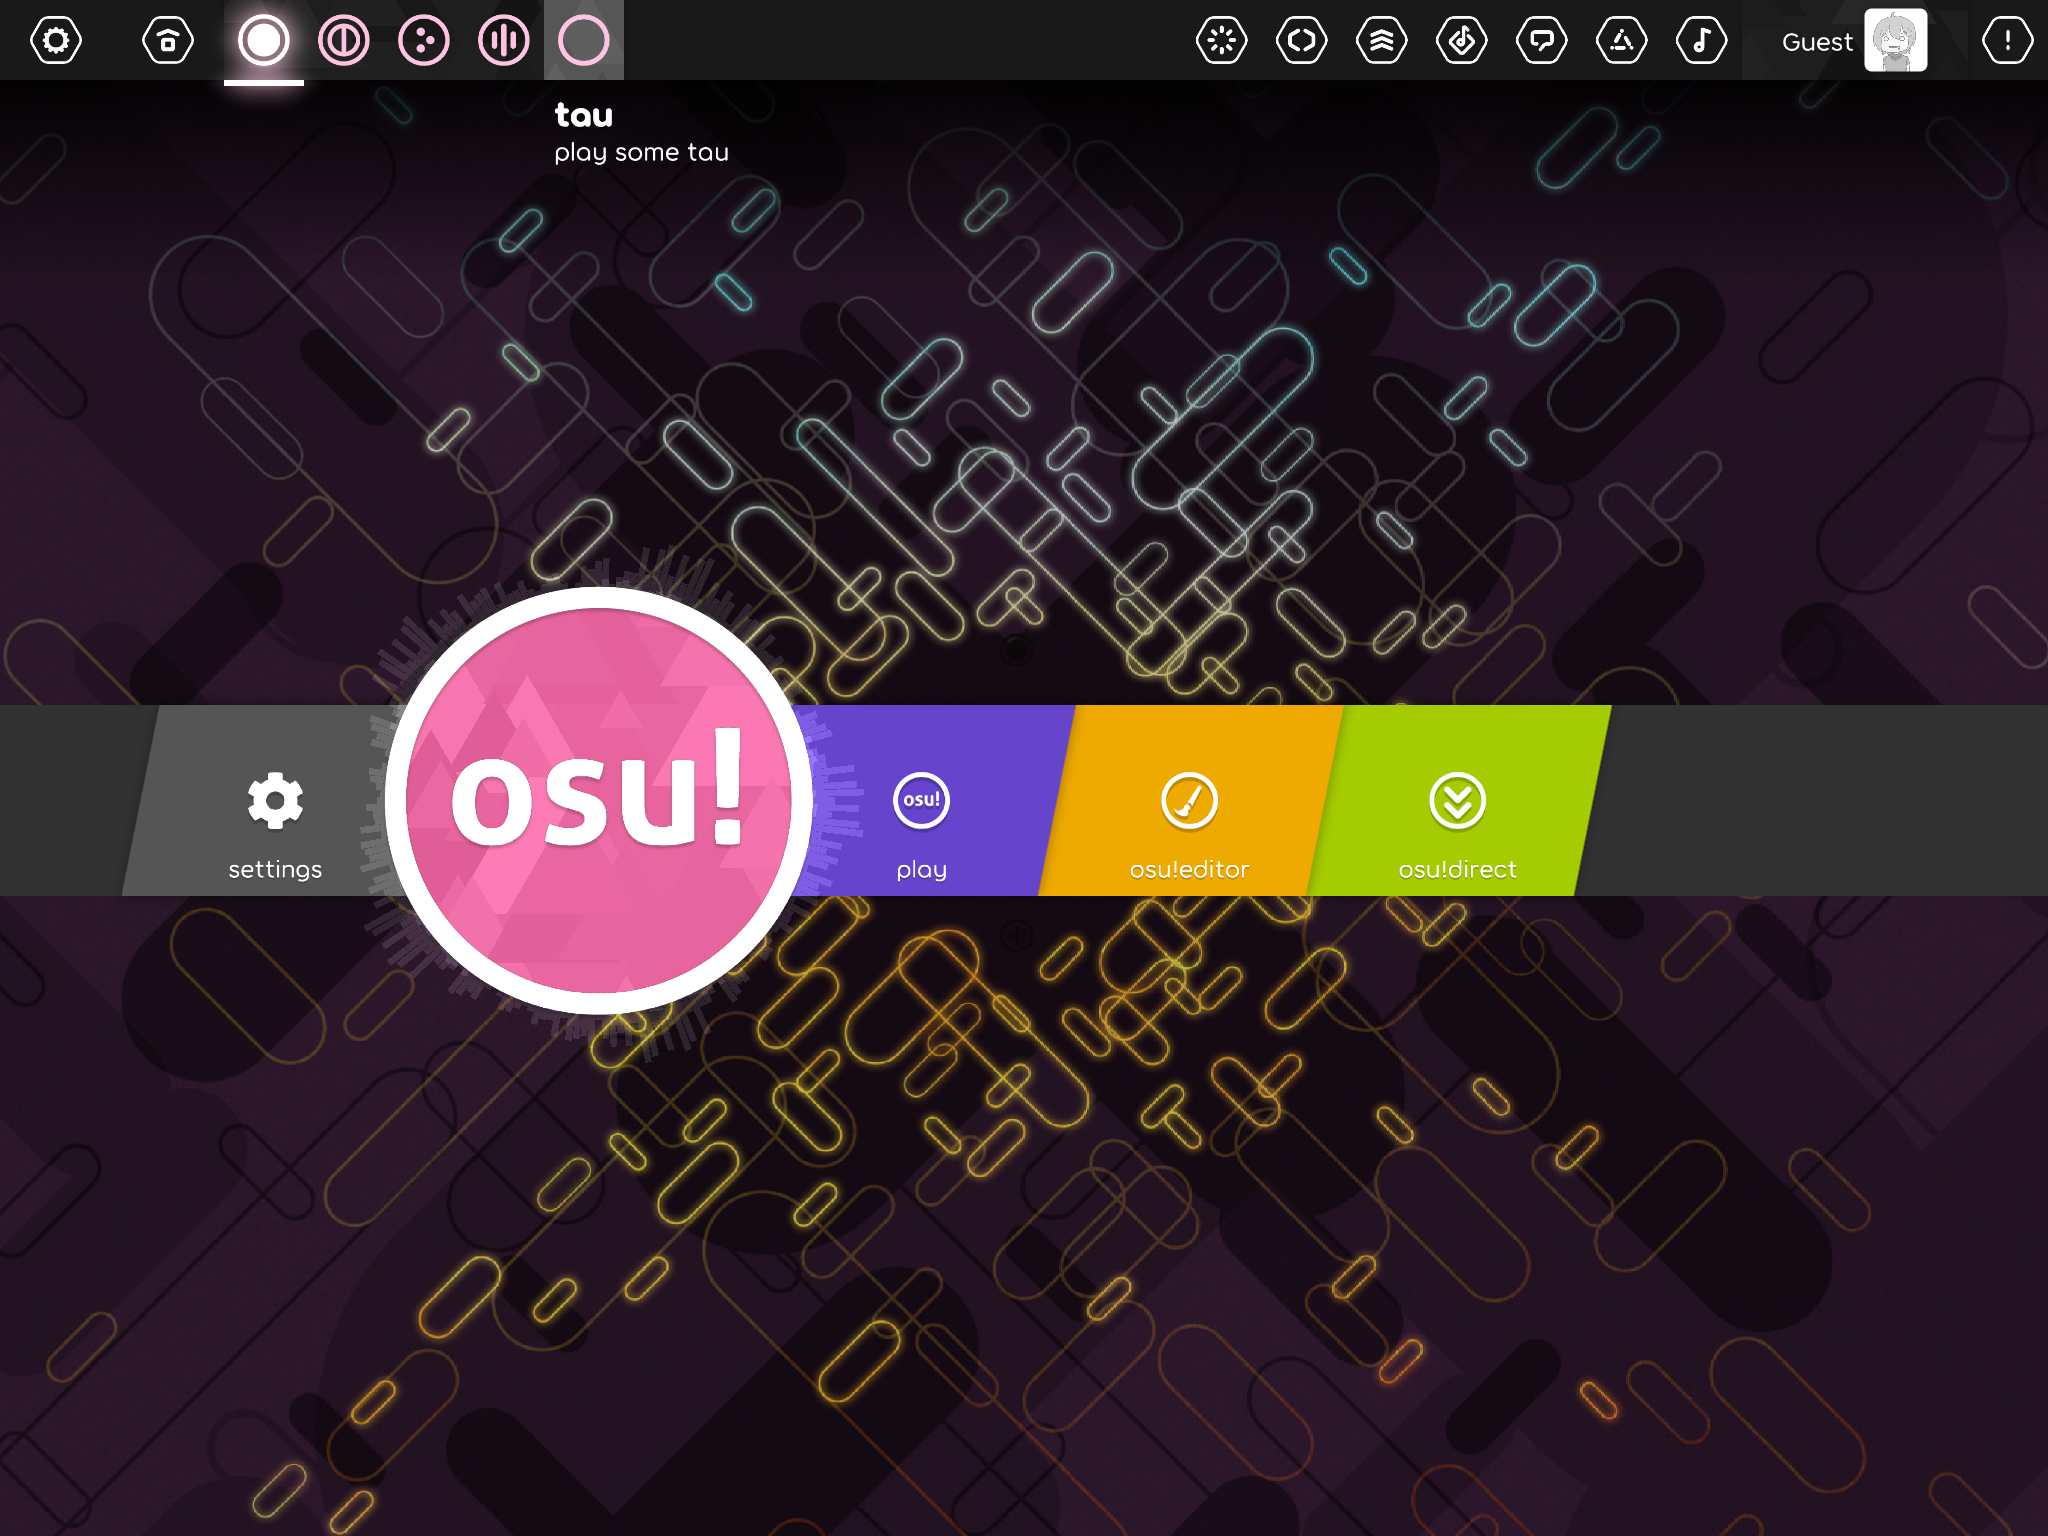Switch to the mania ruleset icon
Image resolution: width=2048 pixels, height=1536 pixels.
(x=504, y=40)
